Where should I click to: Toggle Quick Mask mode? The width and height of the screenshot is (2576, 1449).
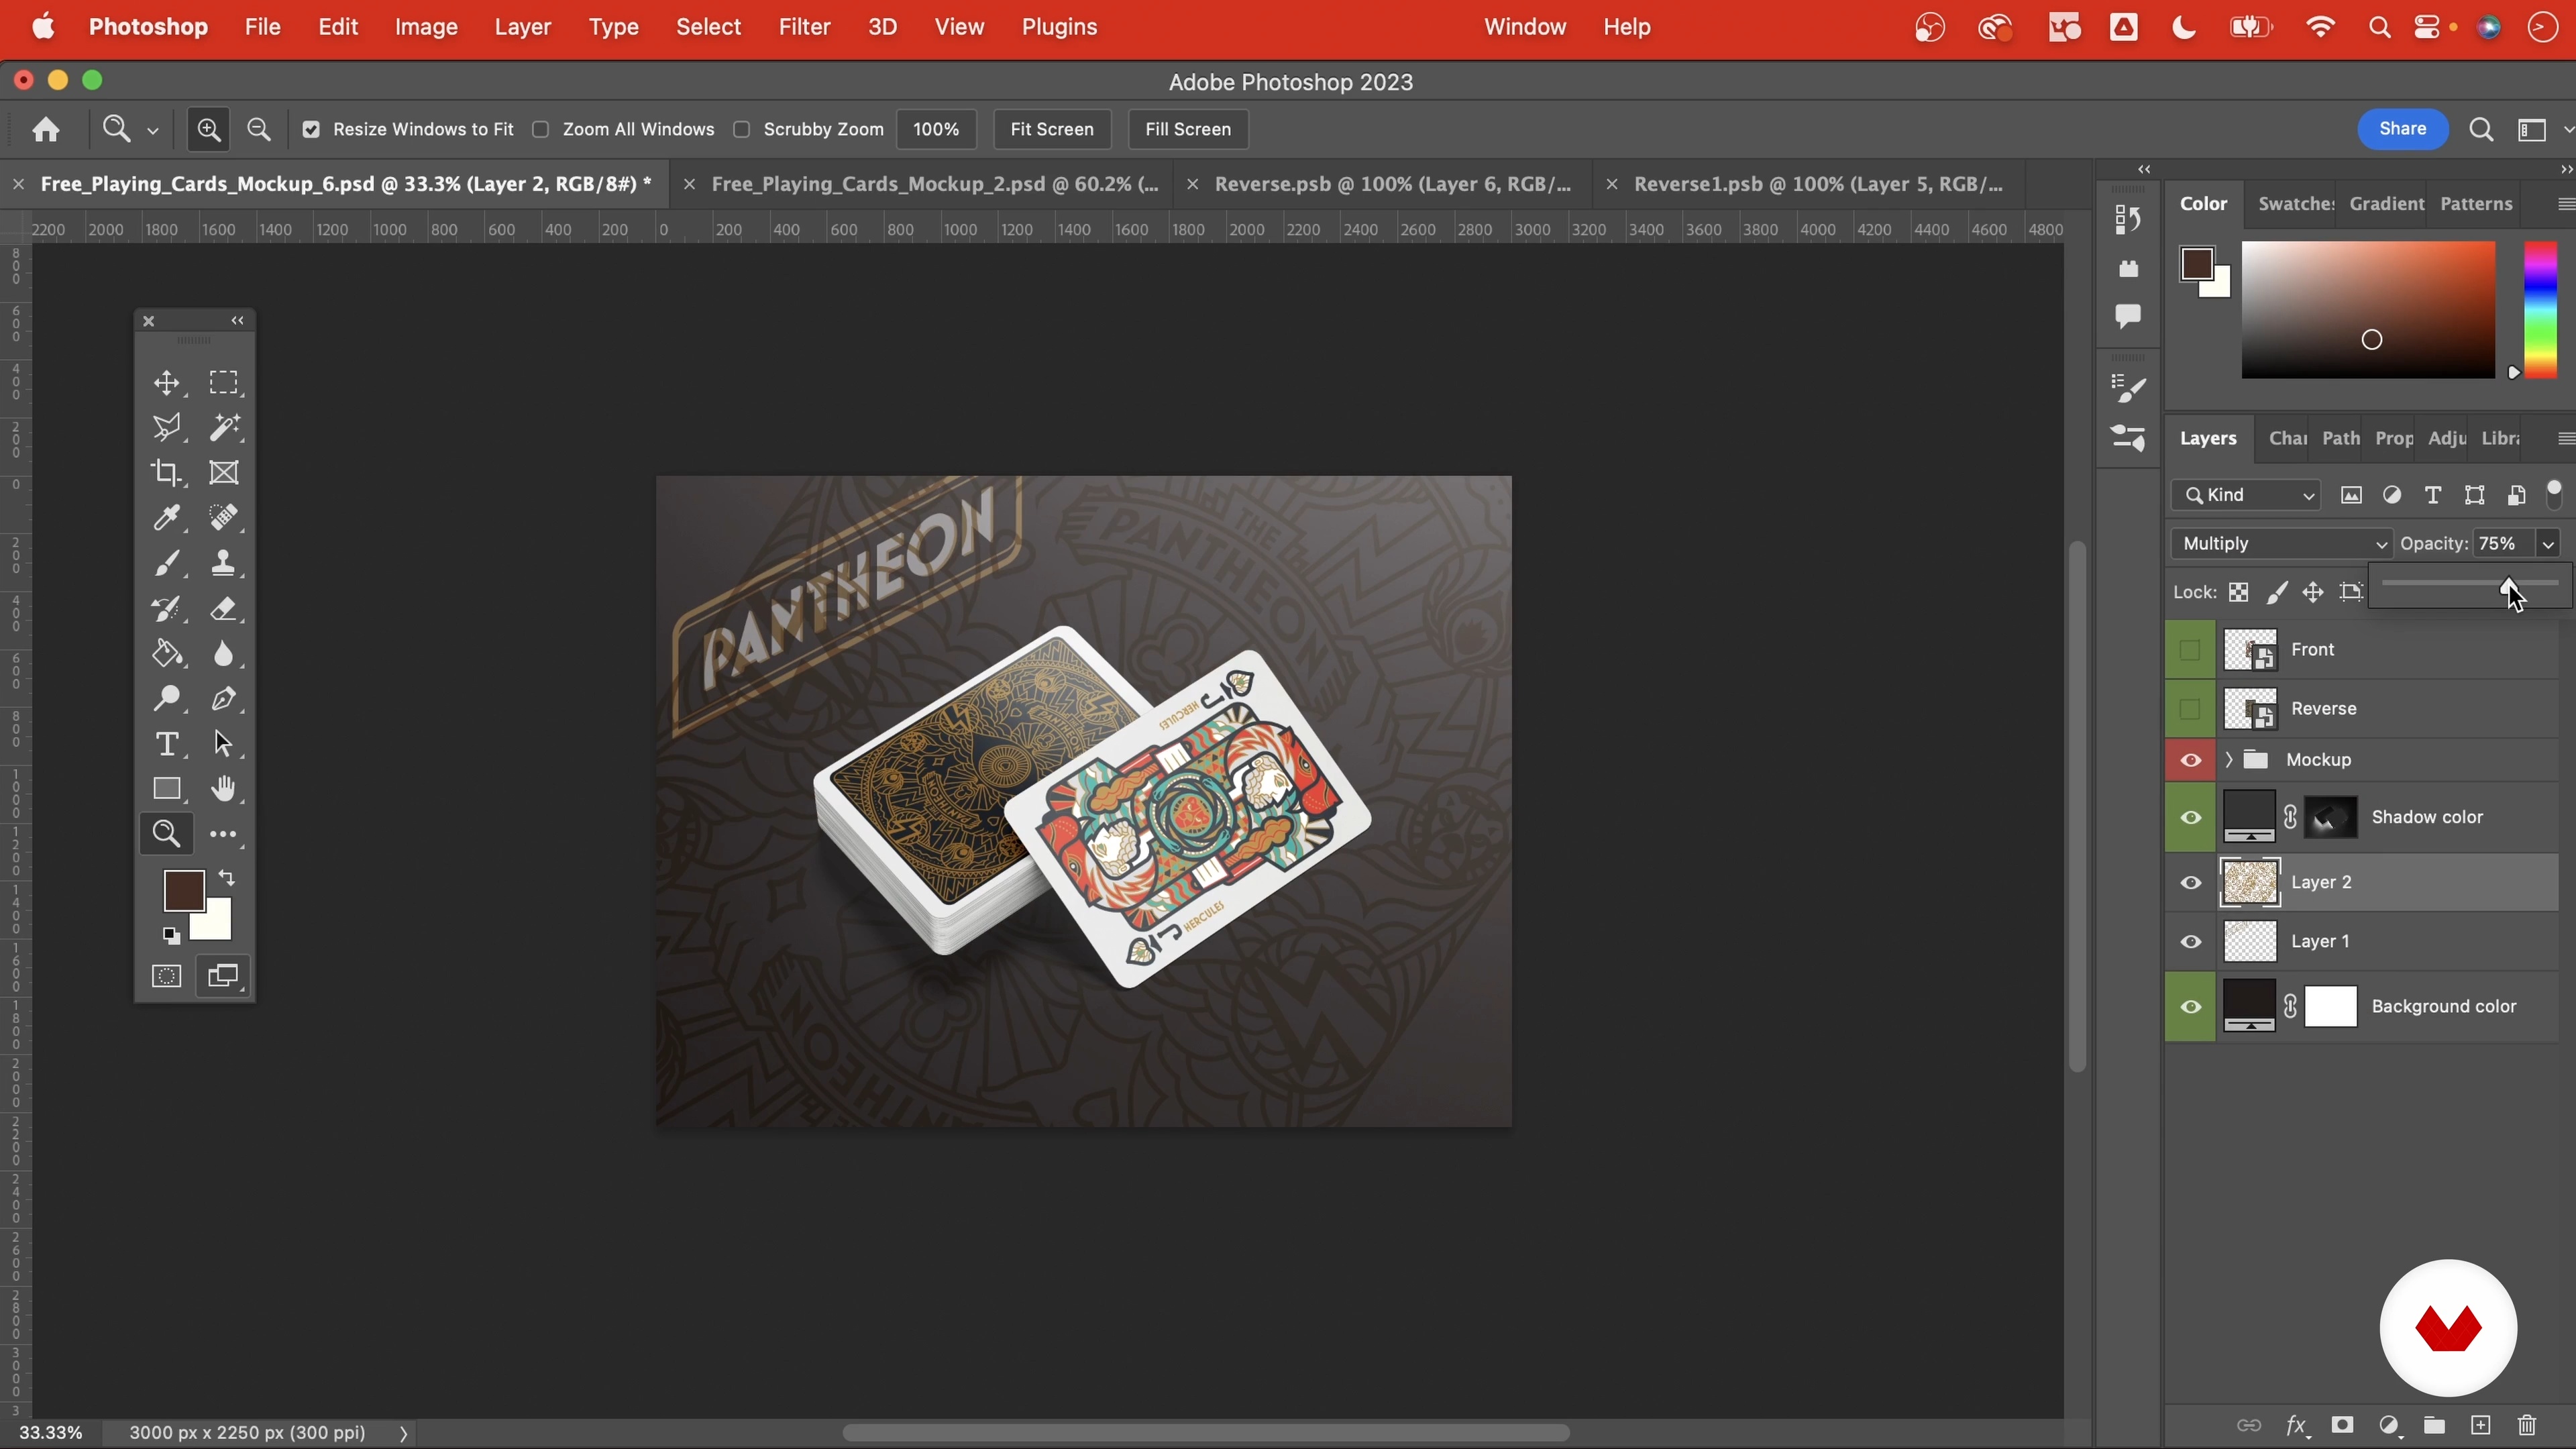[167, 976]
